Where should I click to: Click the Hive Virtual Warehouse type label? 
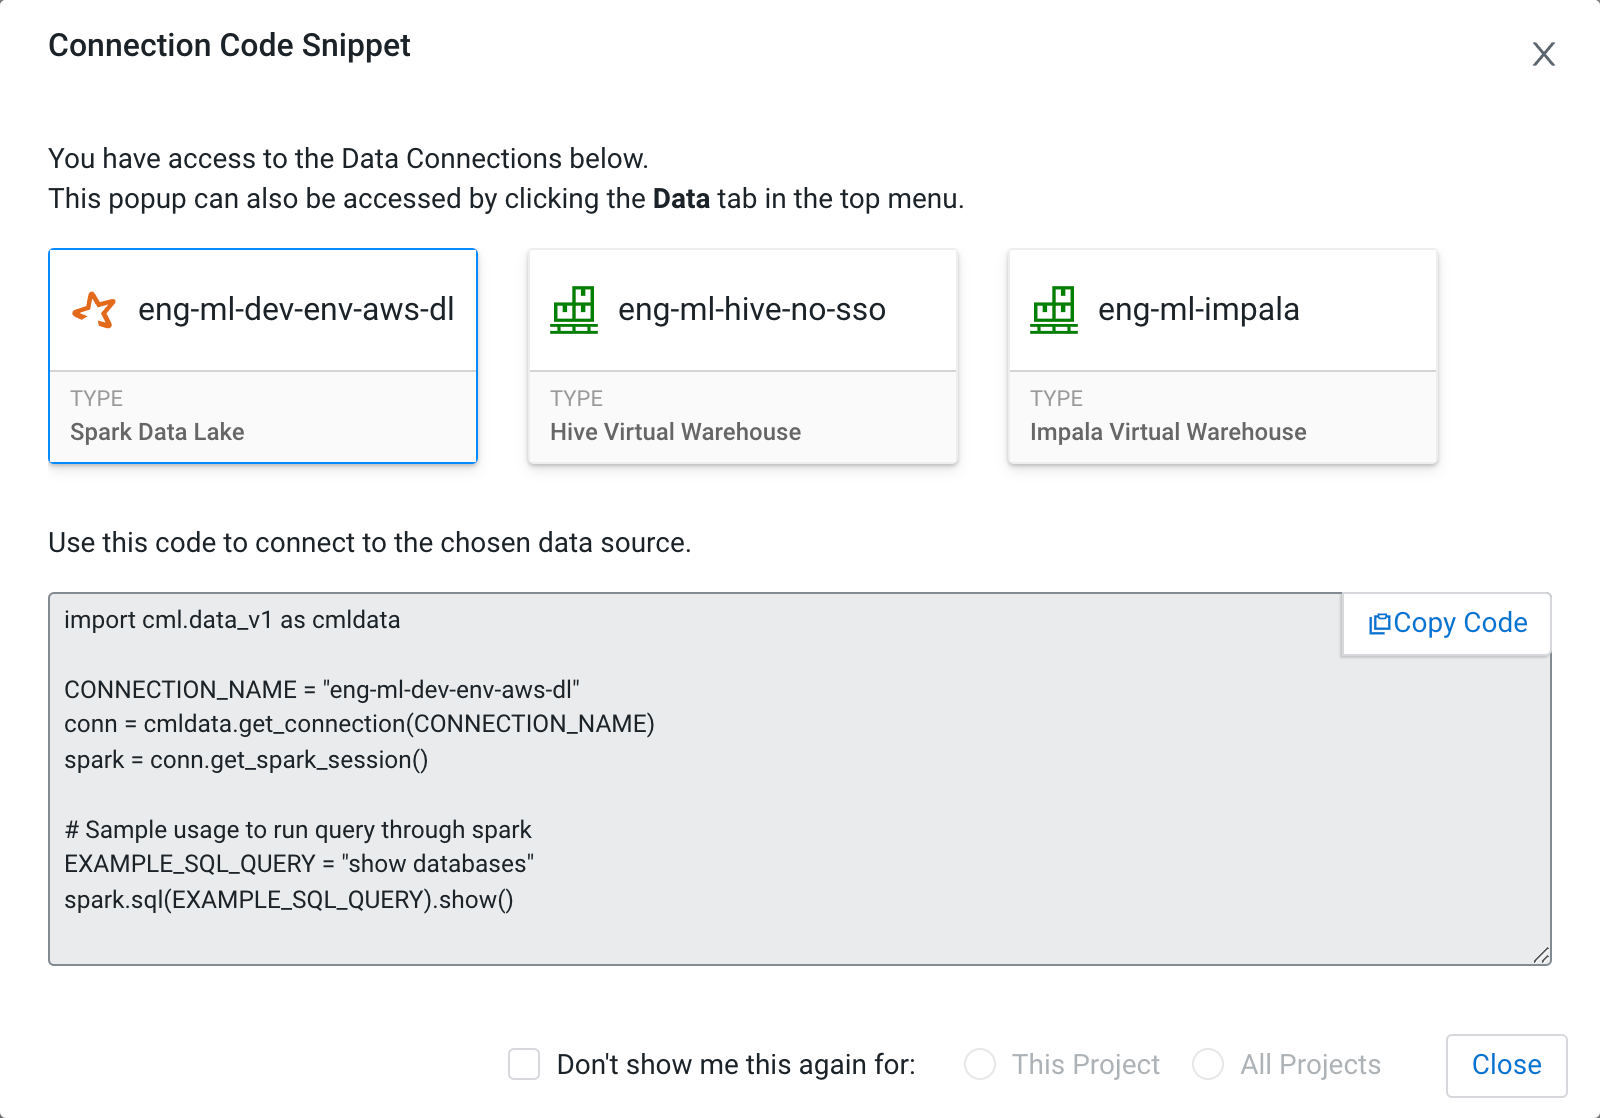675,432
